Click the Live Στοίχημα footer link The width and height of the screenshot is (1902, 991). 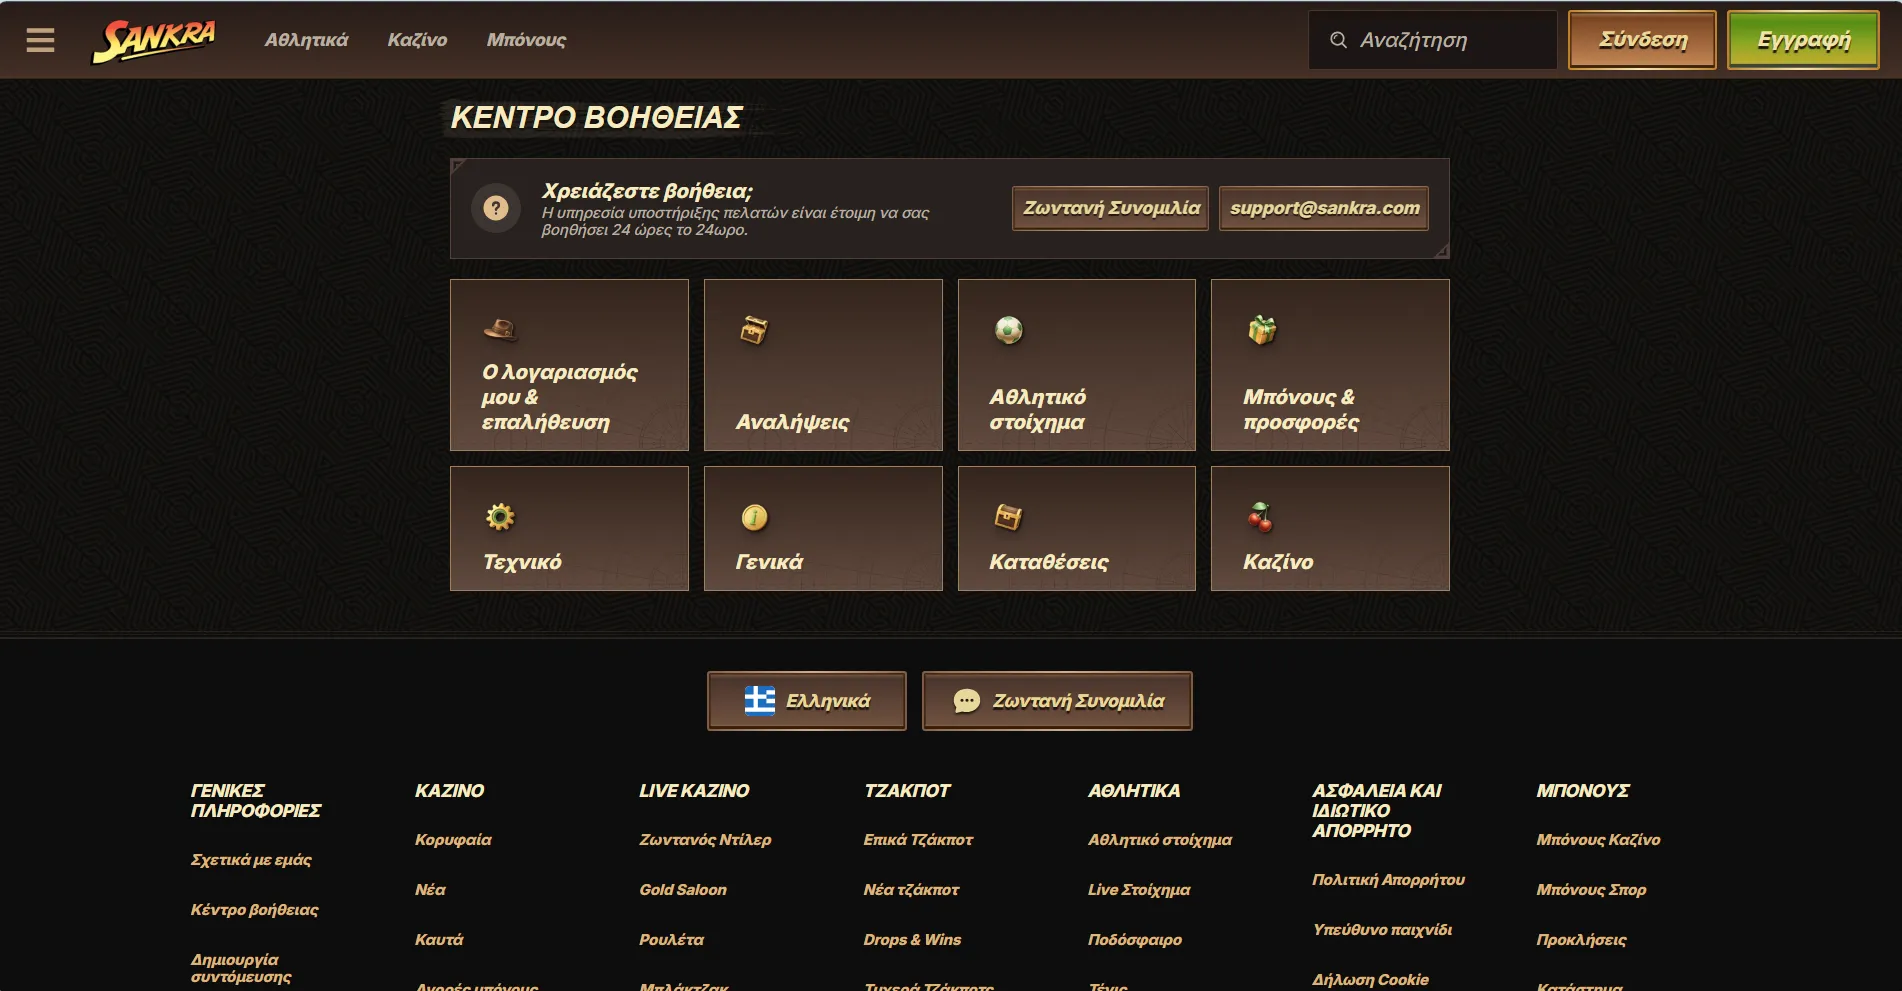point(1139,890)
